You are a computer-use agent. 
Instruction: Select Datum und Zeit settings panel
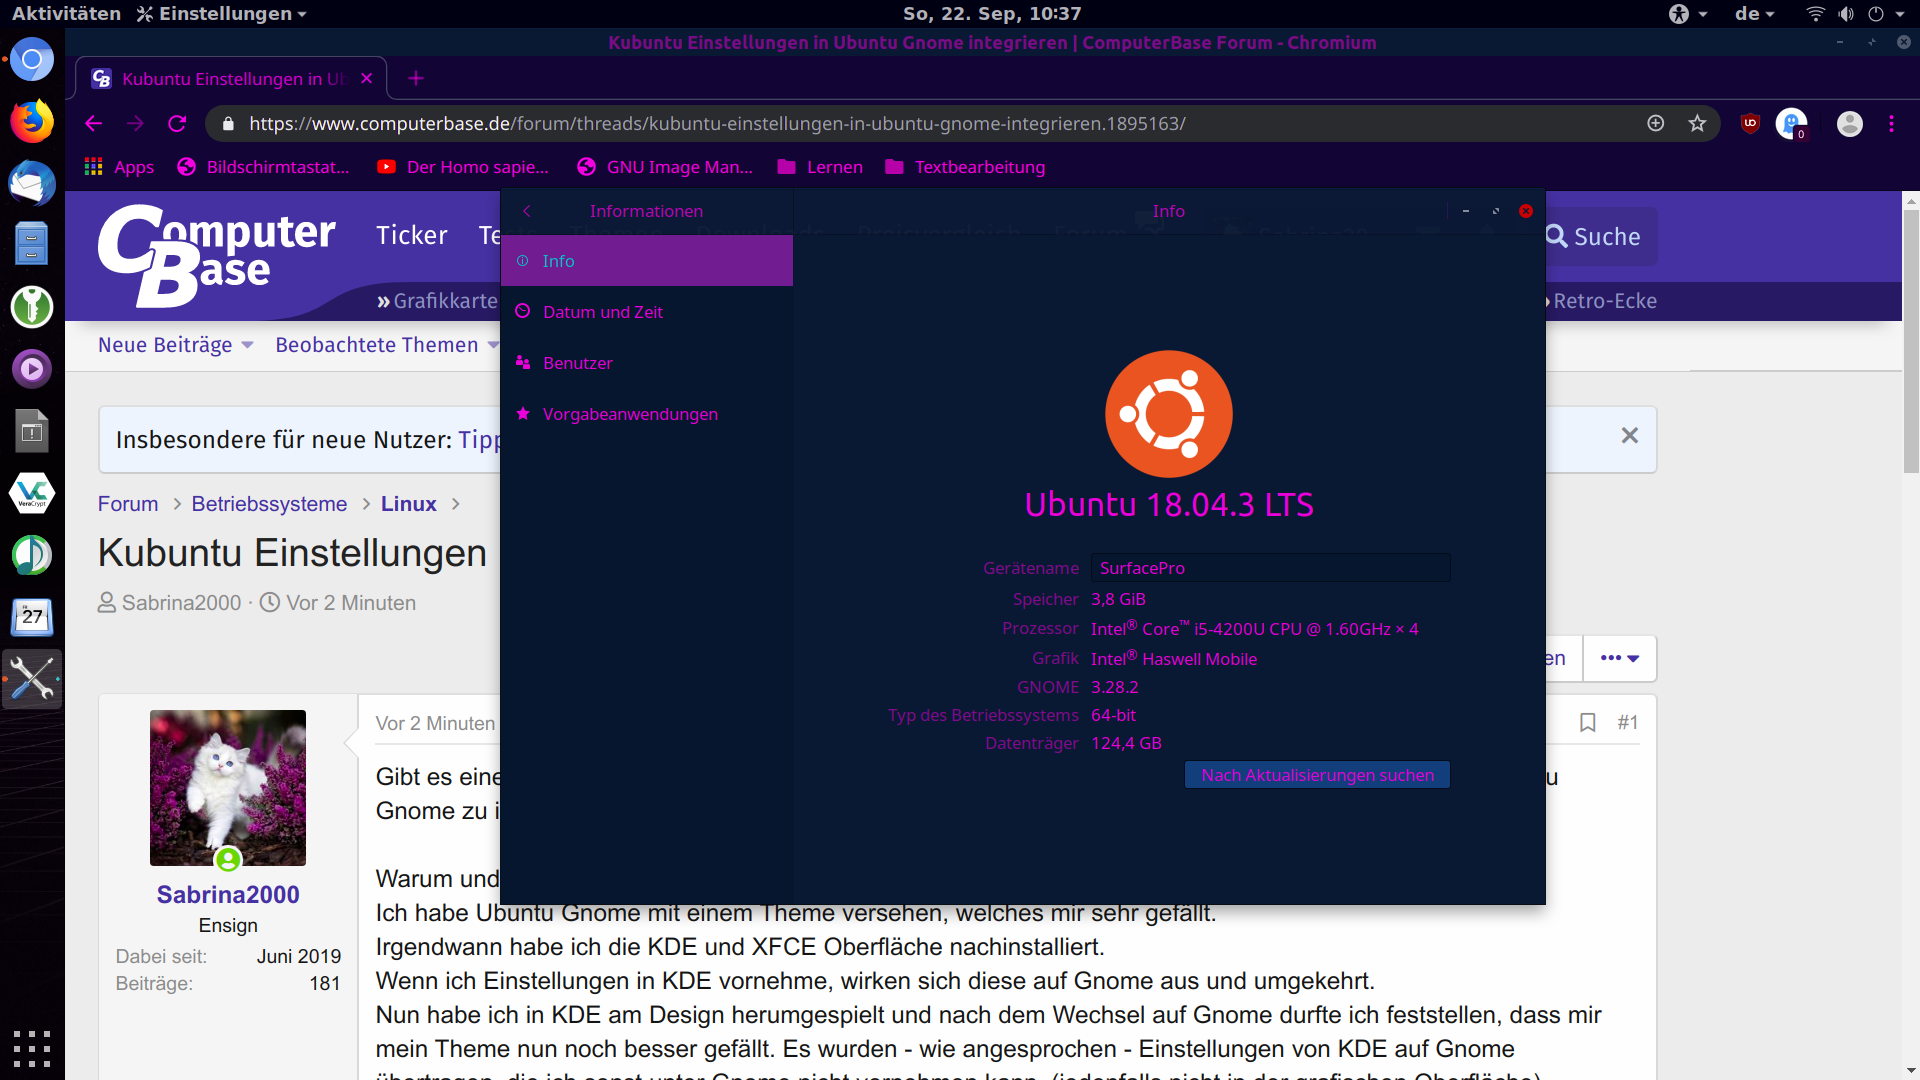[602, 312]
